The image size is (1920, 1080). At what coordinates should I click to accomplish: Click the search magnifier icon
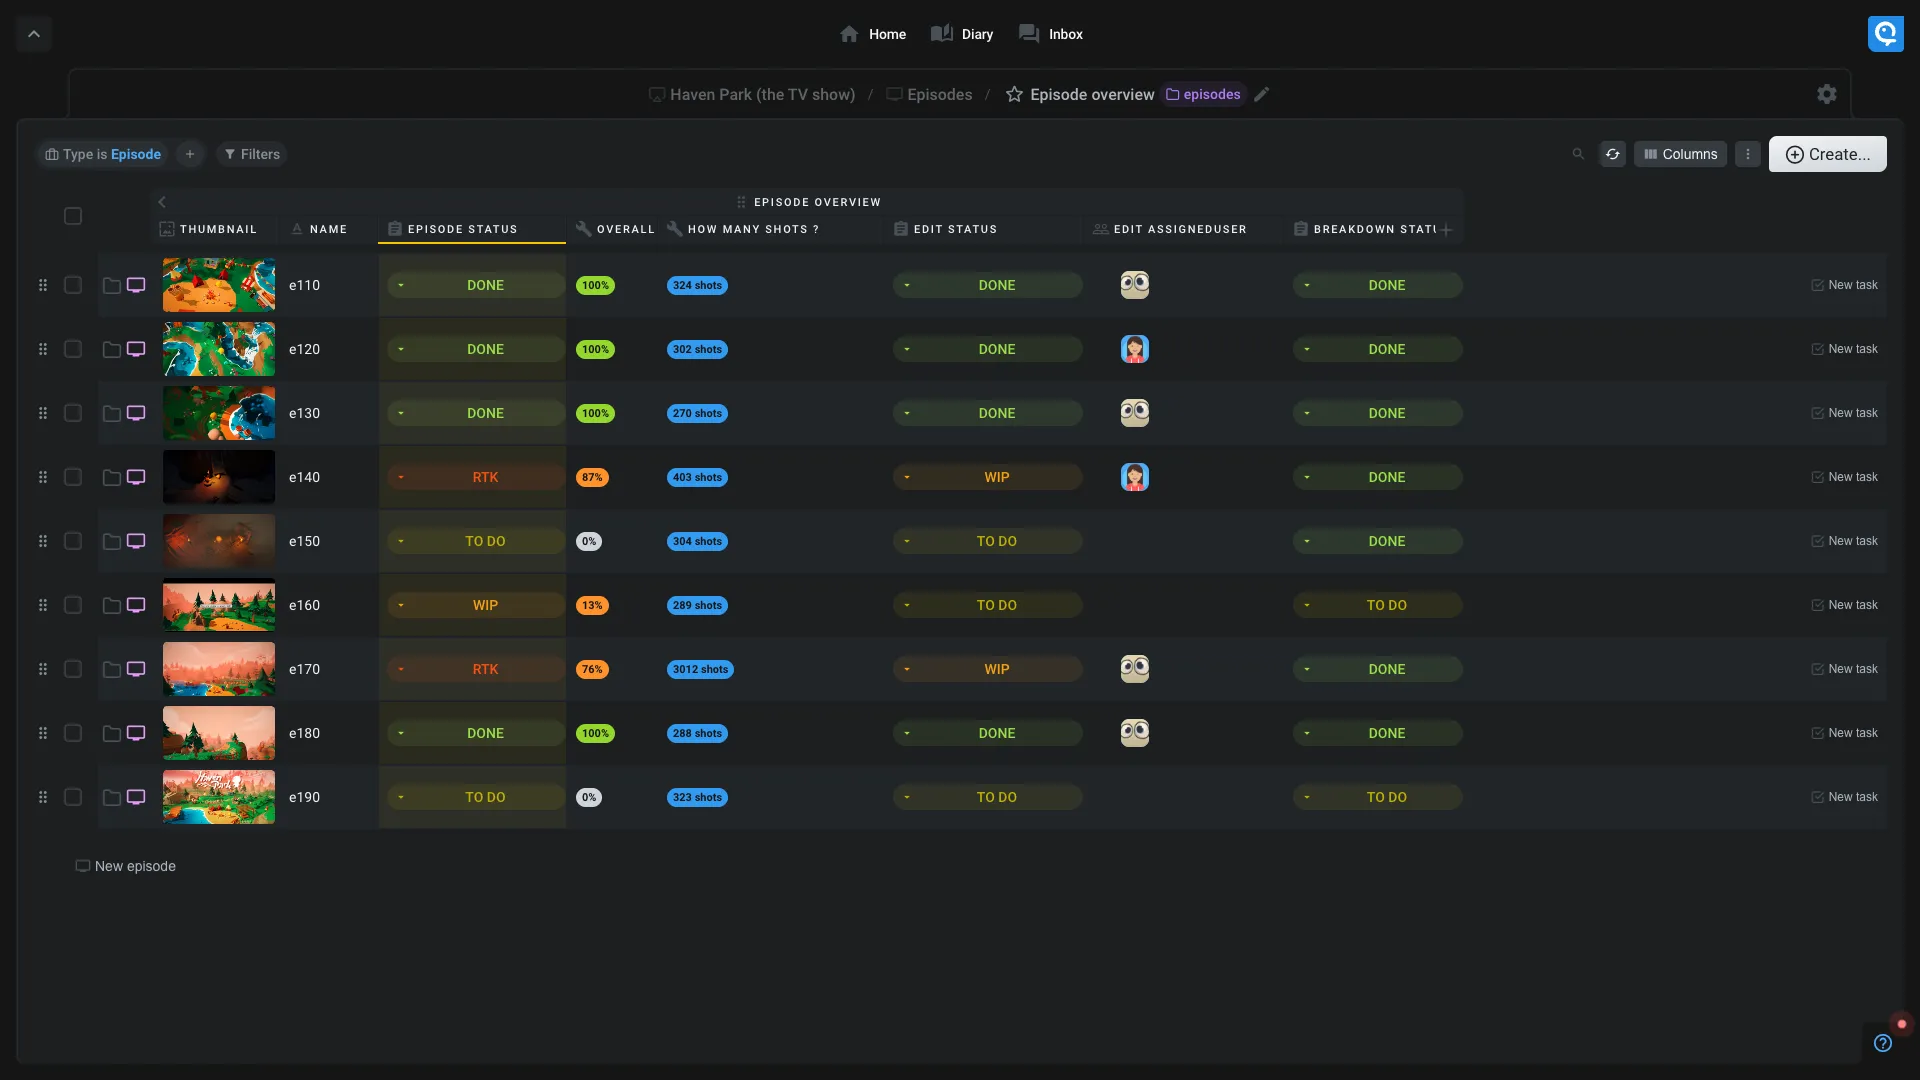(x=1578, y=154)
